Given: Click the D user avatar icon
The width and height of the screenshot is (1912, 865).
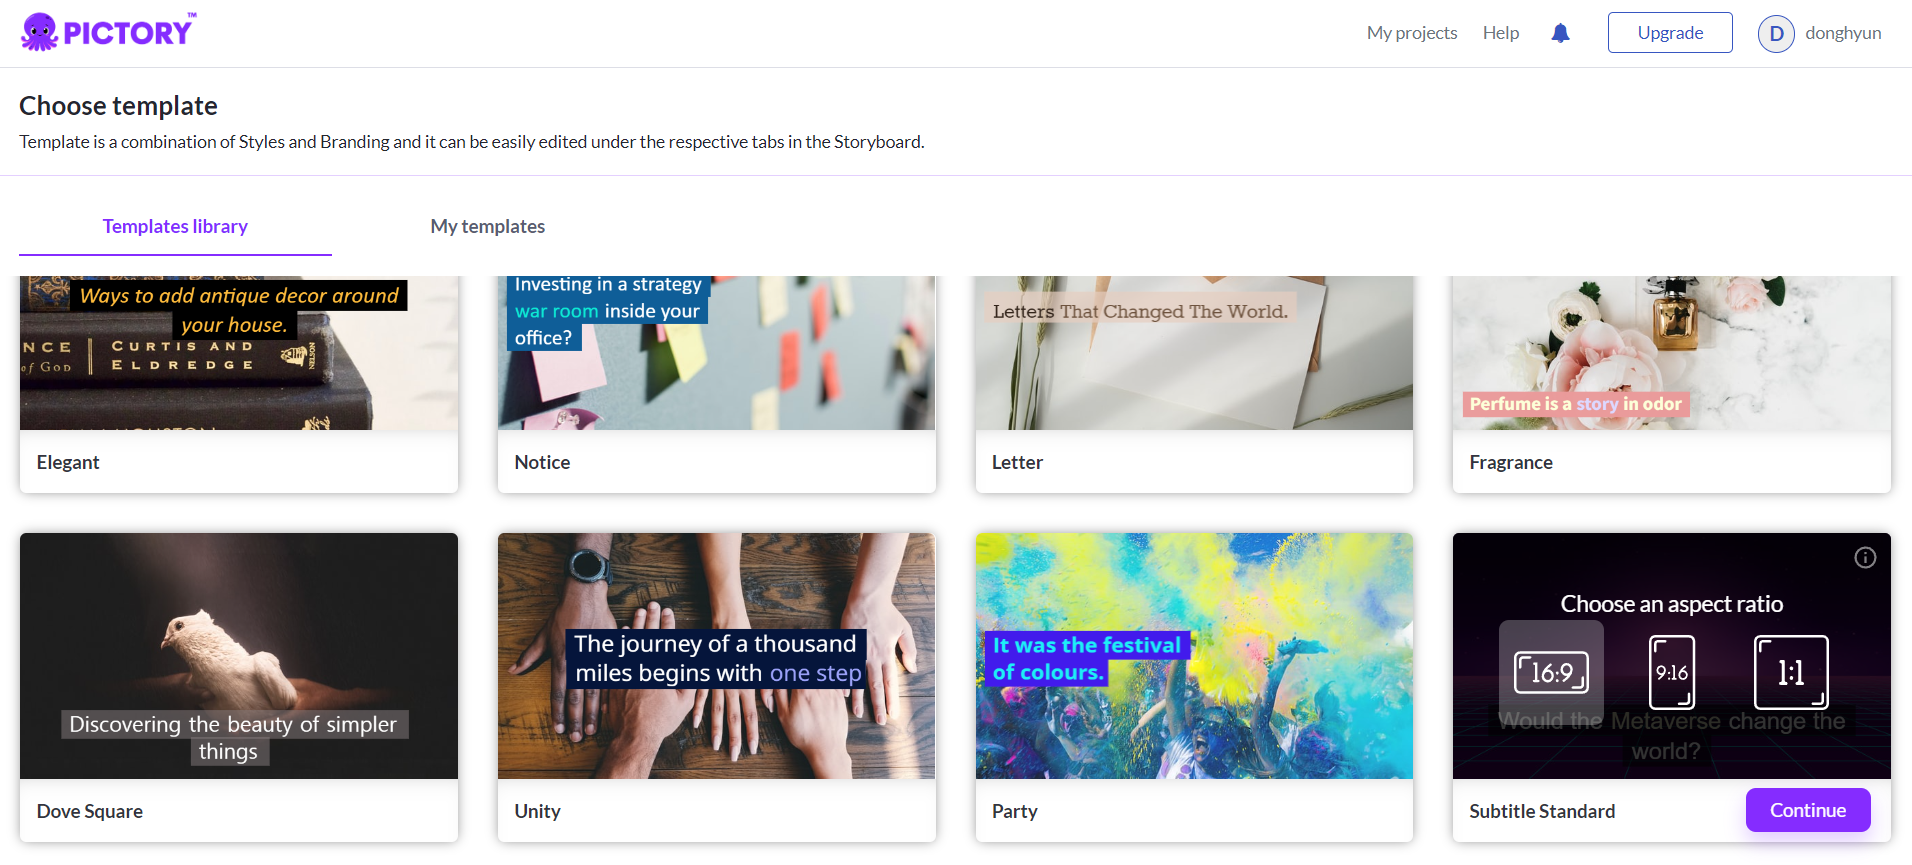Looking at the screenshot, I should click(1776, 33).
